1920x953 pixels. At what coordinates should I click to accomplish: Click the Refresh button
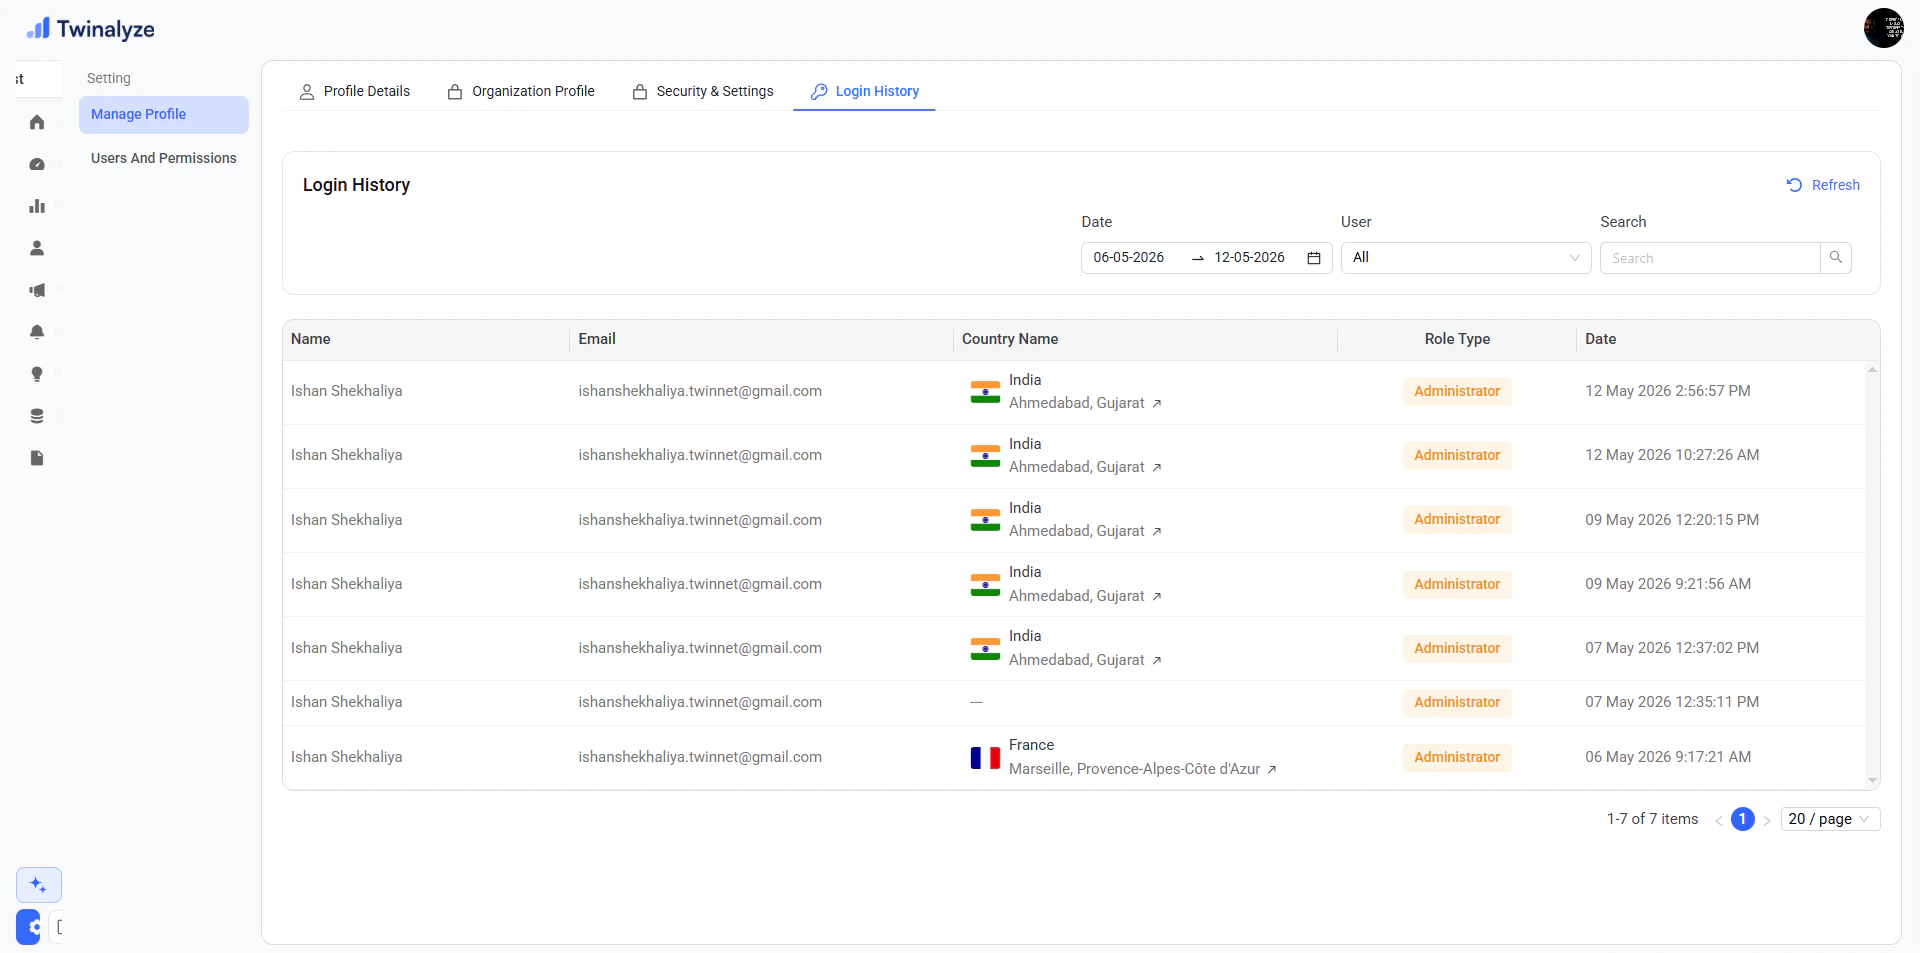pyautogui.click(x=1823, y=185)
